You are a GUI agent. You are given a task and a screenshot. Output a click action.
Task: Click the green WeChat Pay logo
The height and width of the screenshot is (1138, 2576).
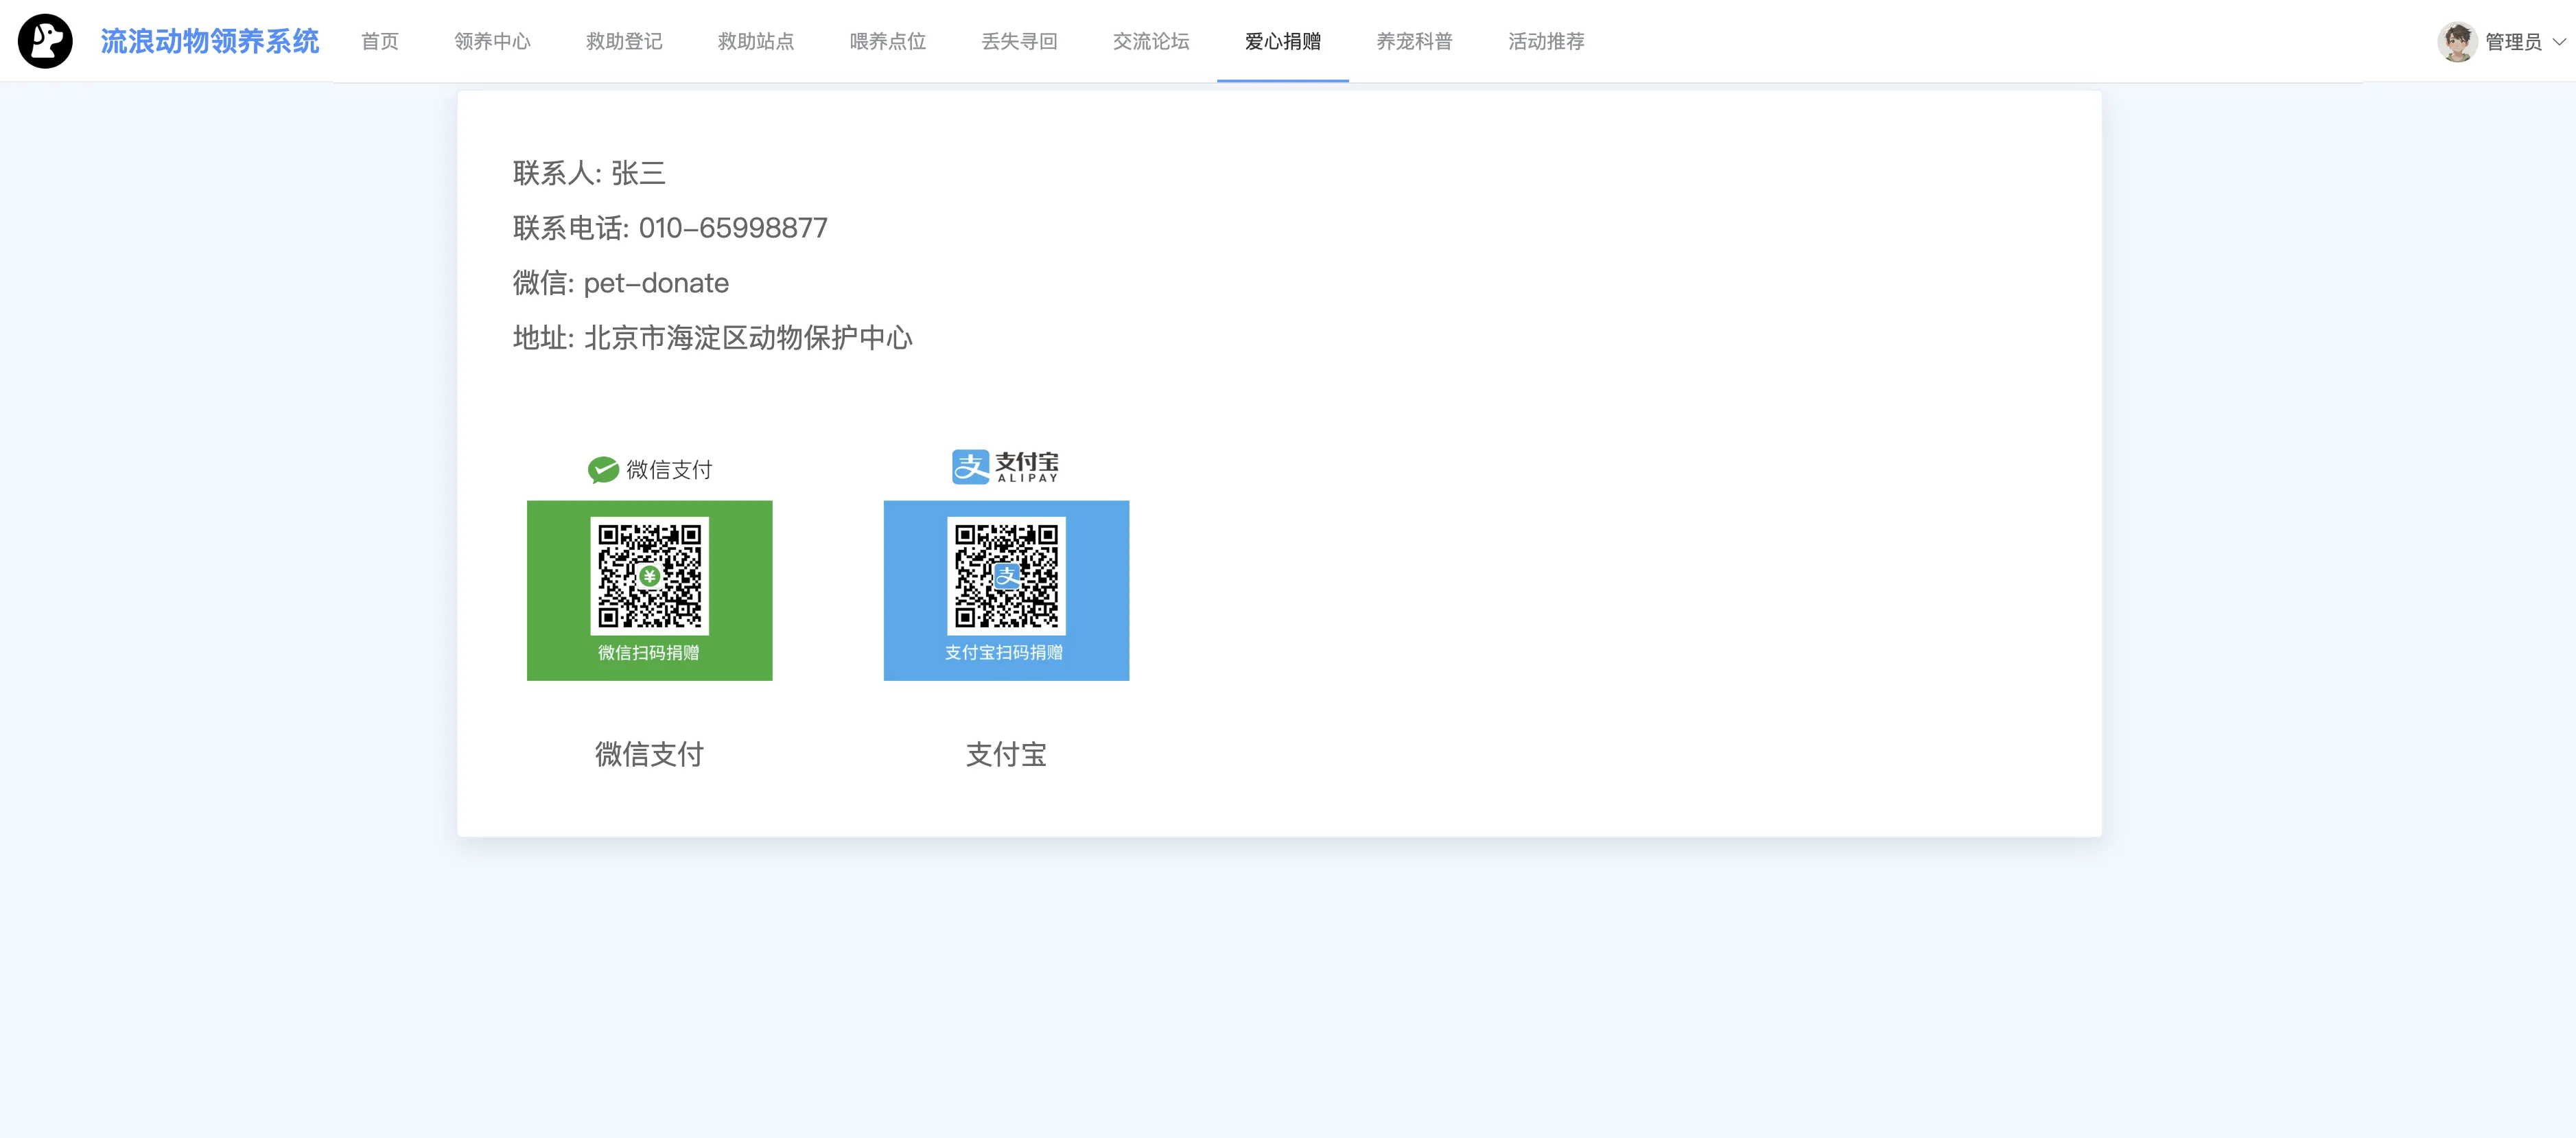pos(603,469)
